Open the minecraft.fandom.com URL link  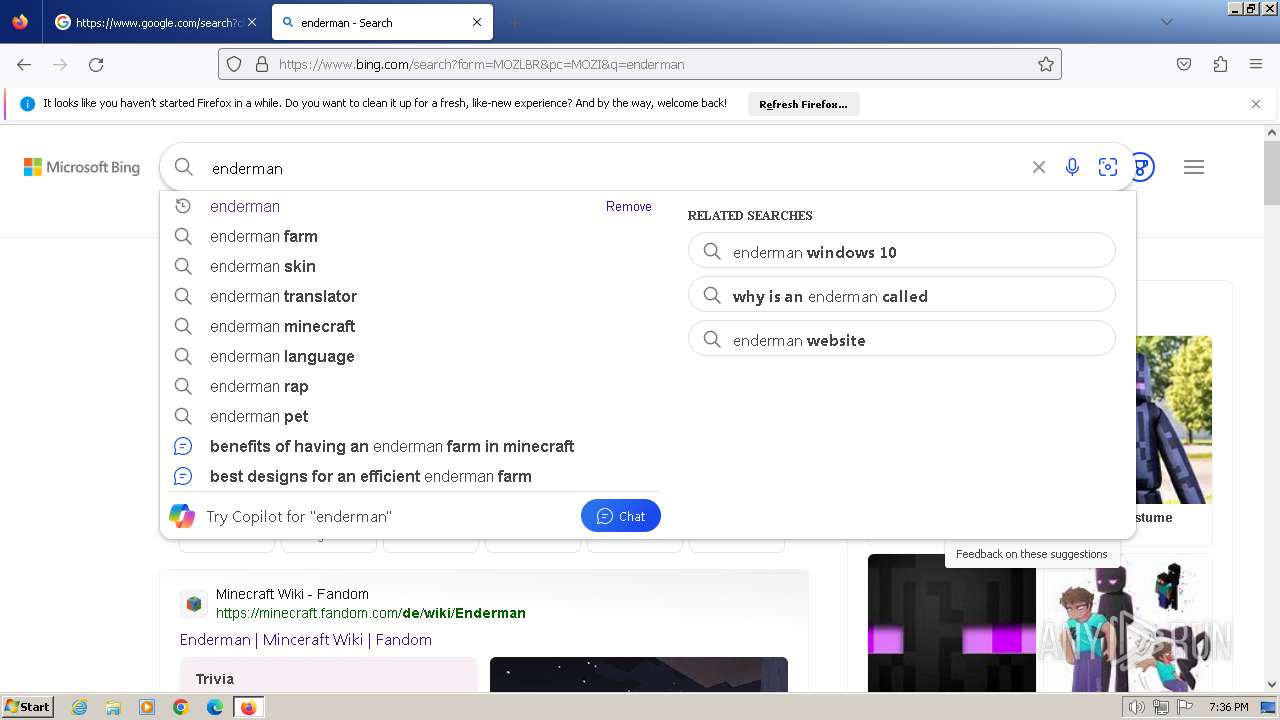click(370, 613)
